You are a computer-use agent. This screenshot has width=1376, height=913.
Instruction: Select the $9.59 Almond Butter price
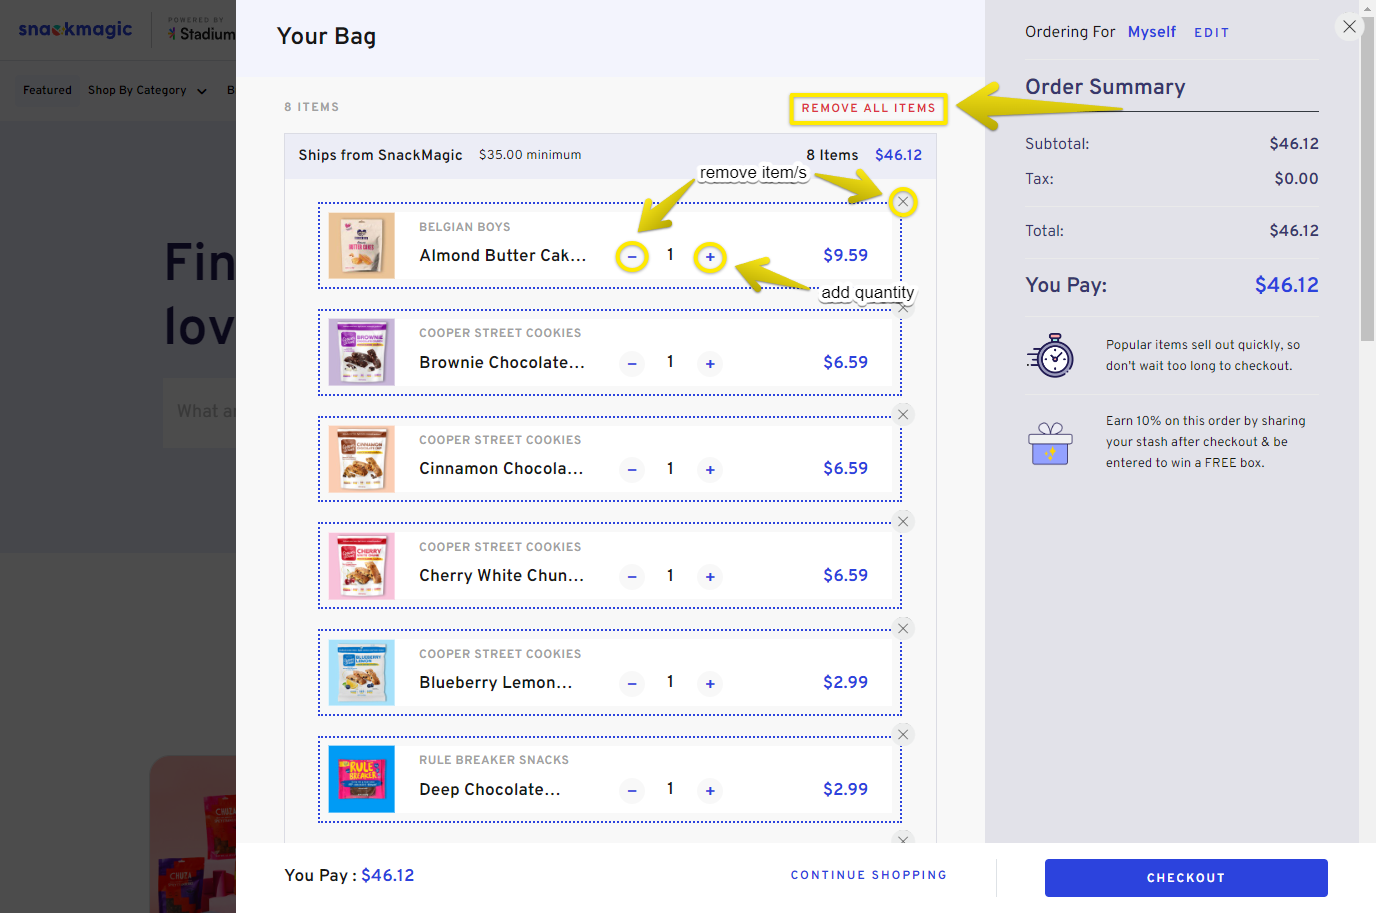coord(846,255)
